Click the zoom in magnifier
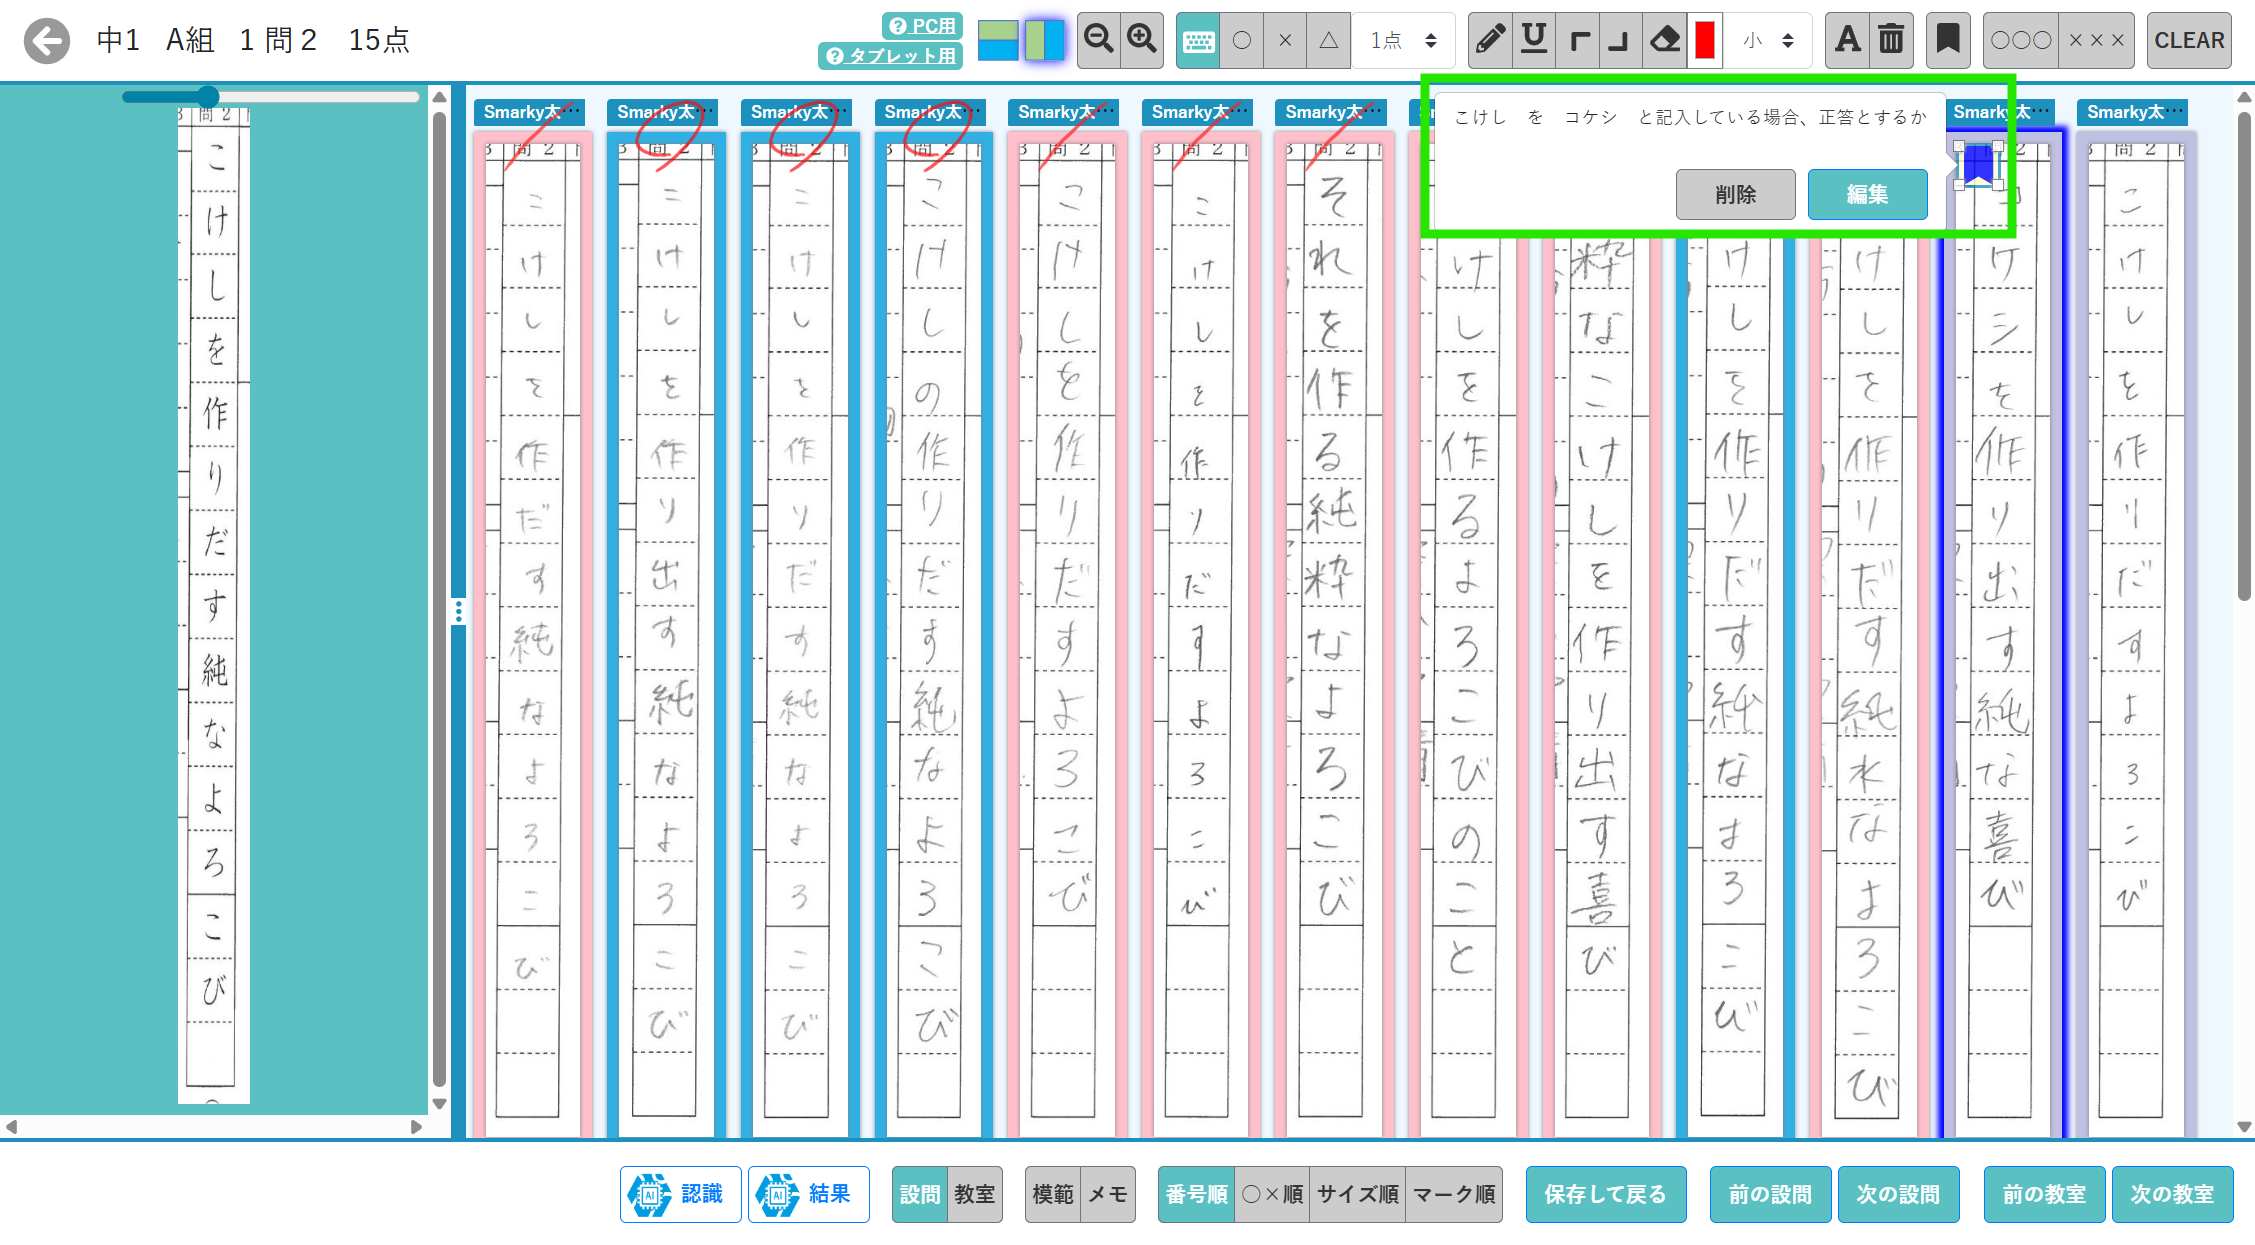The width and height of the screenshot is (2255, 1245). click(x=1141, y=40)
